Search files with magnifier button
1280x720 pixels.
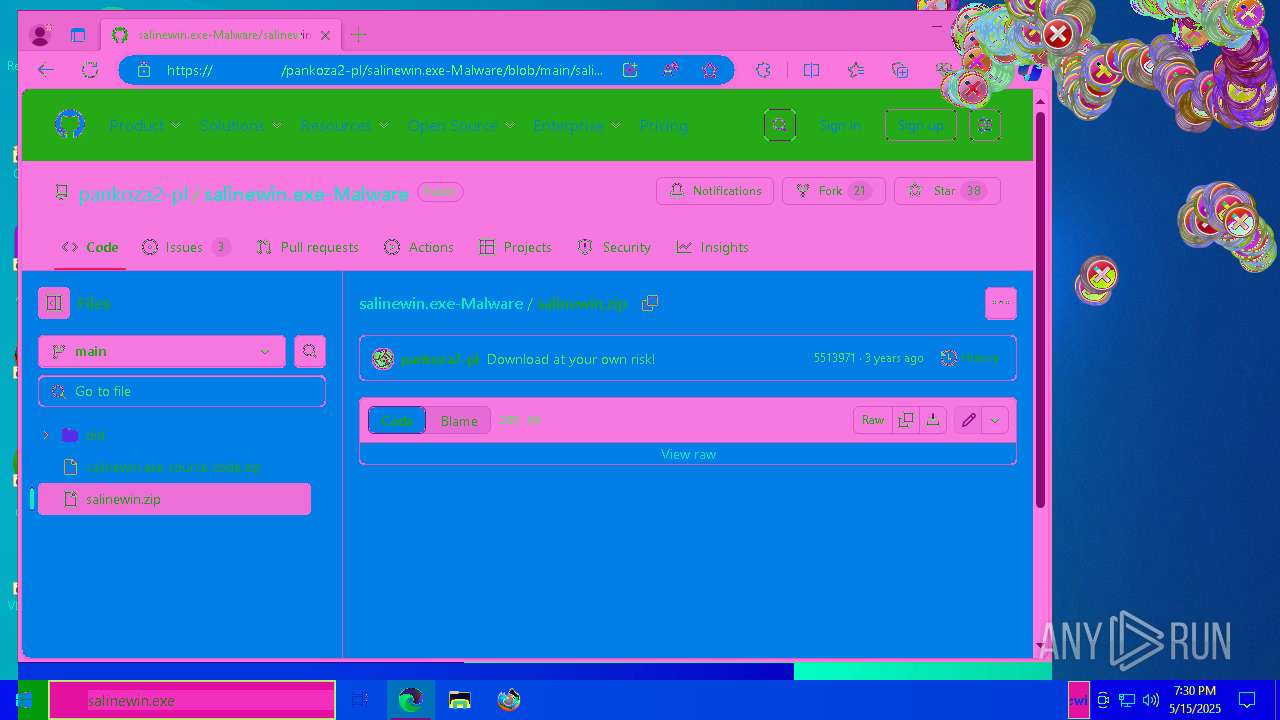coord(310,351)
